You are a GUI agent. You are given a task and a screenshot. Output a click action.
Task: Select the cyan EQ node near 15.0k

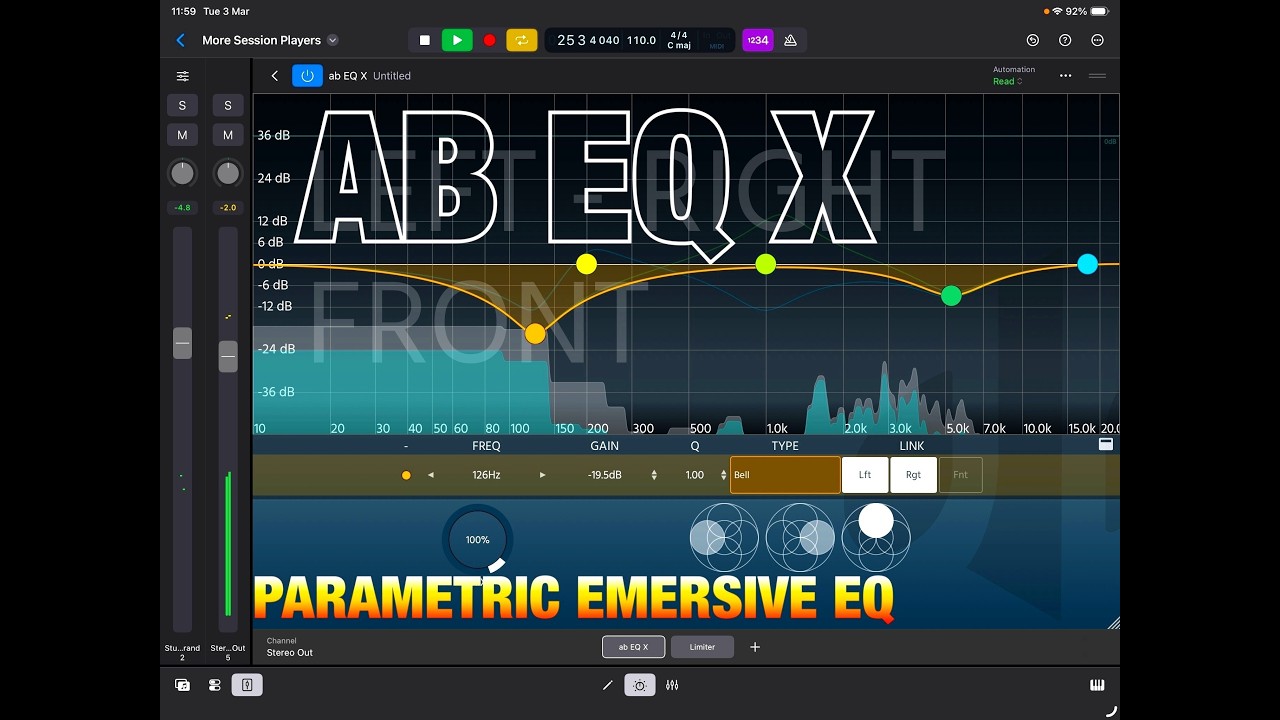pyautogui.click(x=1087, y=264)
